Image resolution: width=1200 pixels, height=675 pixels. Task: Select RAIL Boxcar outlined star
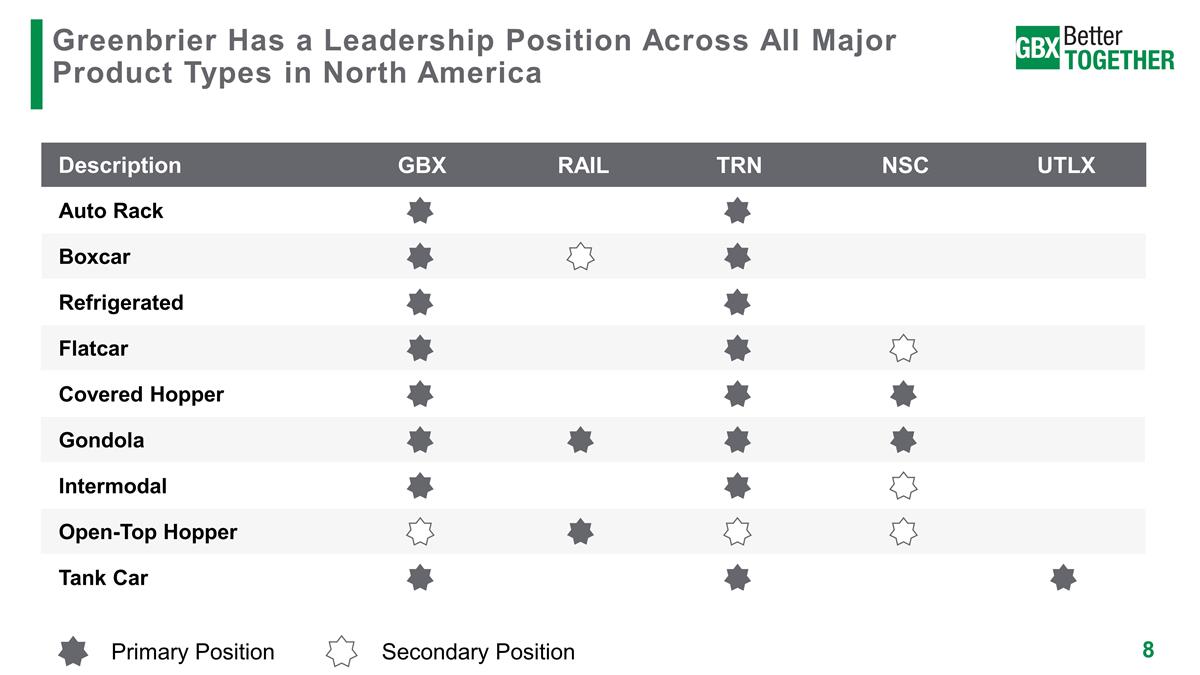tap(580, 257)
